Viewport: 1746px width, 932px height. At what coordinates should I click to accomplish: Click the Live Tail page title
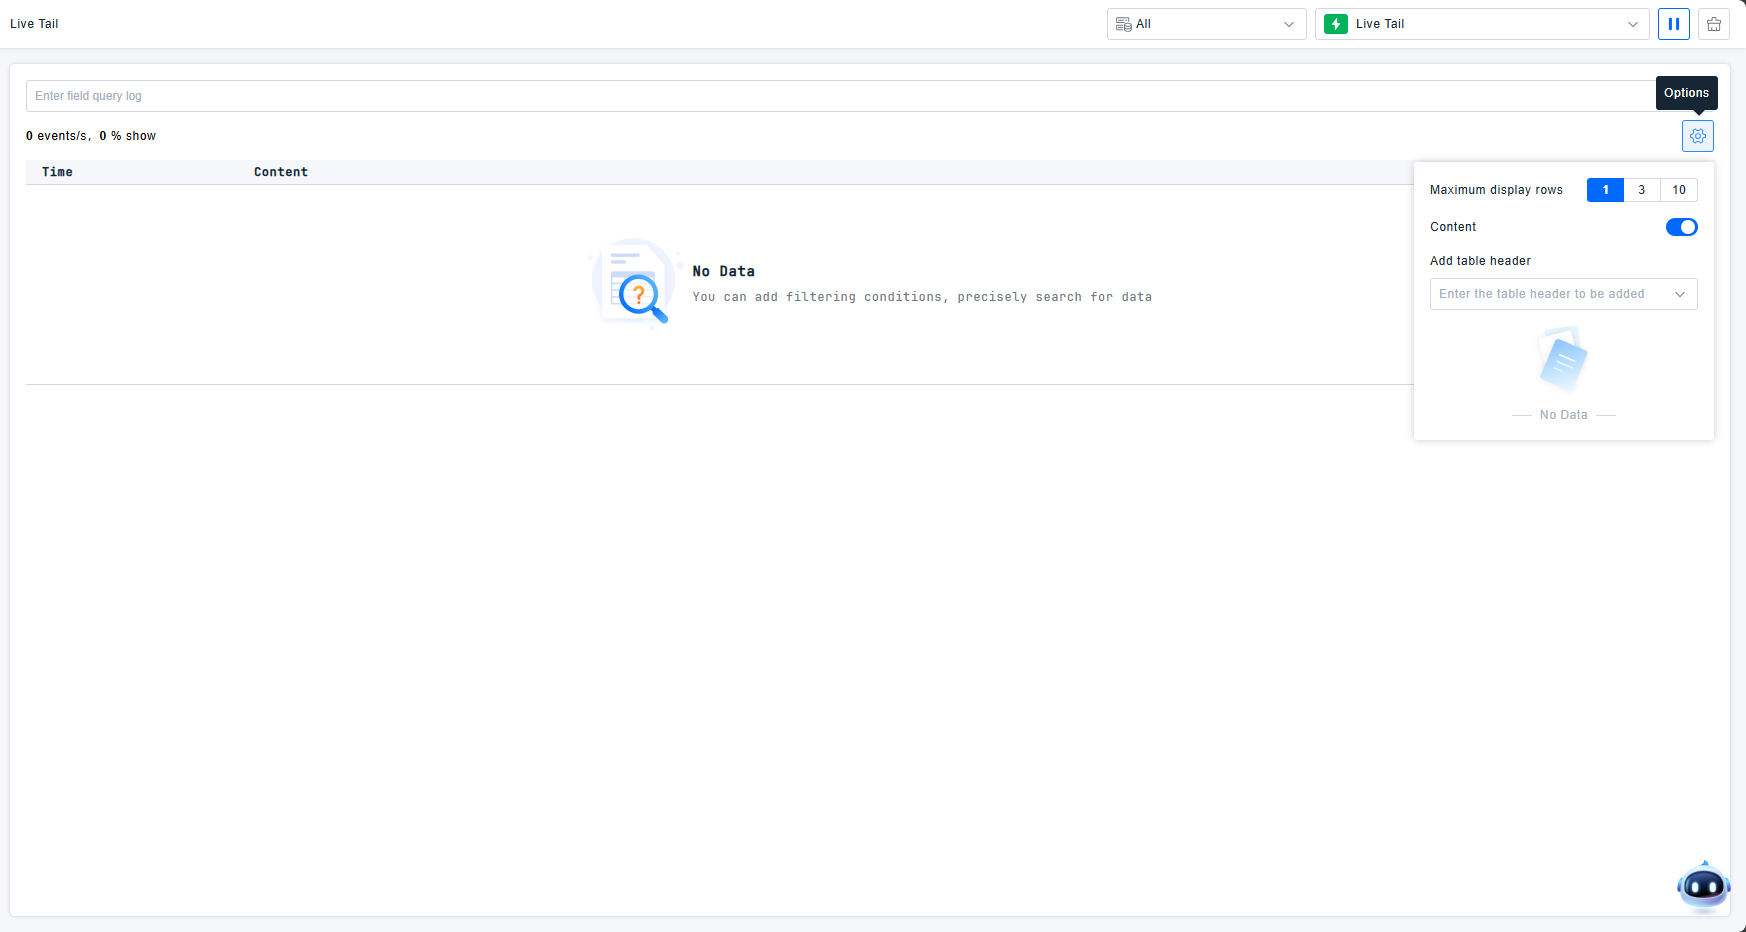coord(34,24)
